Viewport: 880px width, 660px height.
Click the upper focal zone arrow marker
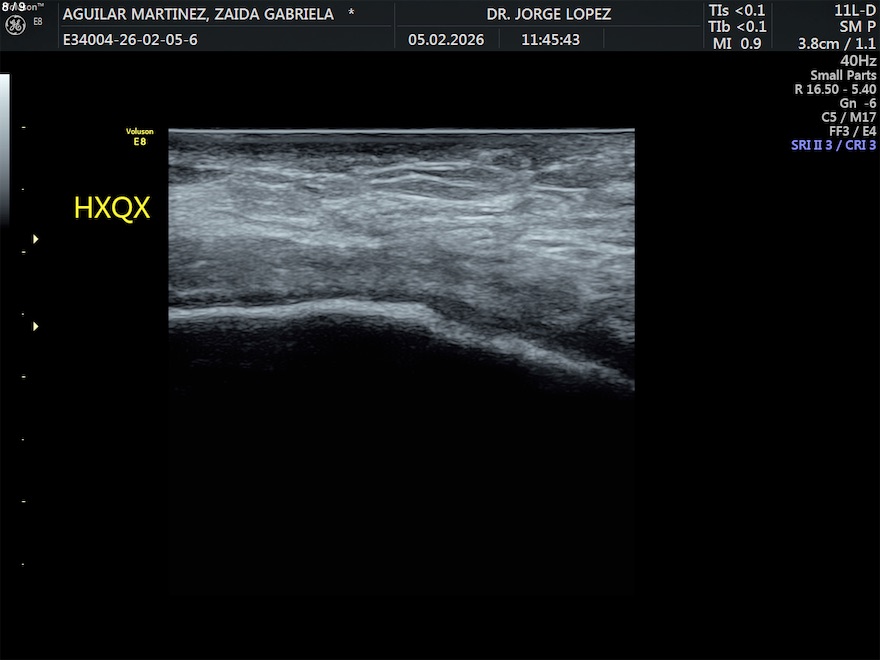point(36,239)
